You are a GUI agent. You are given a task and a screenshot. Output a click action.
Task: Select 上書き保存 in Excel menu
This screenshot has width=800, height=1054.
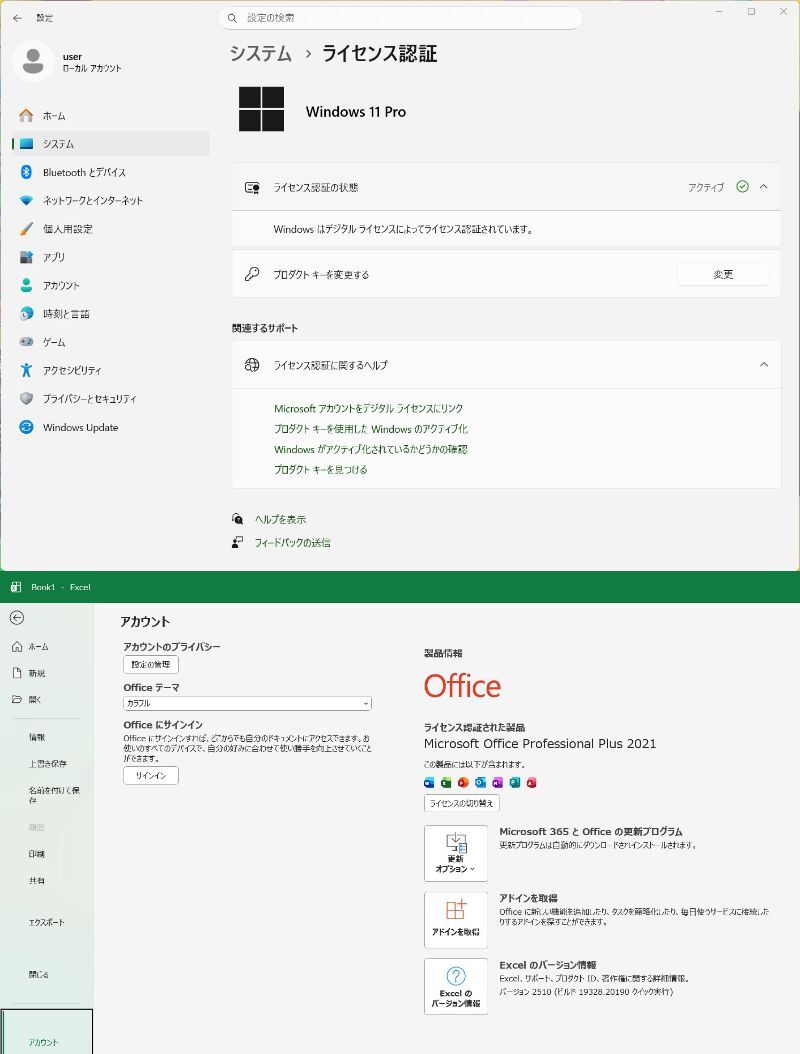tap(48, 763)
